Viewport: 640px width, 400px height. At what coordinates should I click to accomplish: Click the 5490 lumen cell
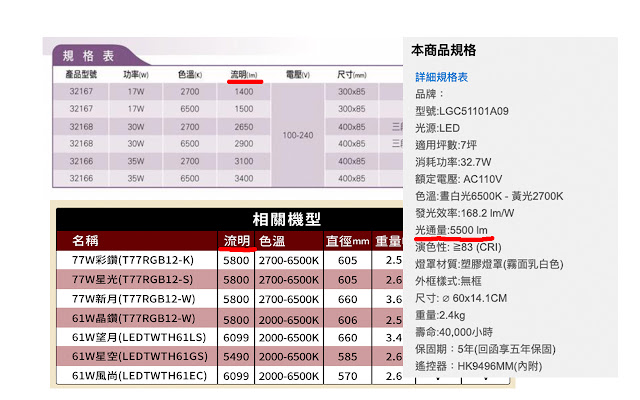point(236,357)
